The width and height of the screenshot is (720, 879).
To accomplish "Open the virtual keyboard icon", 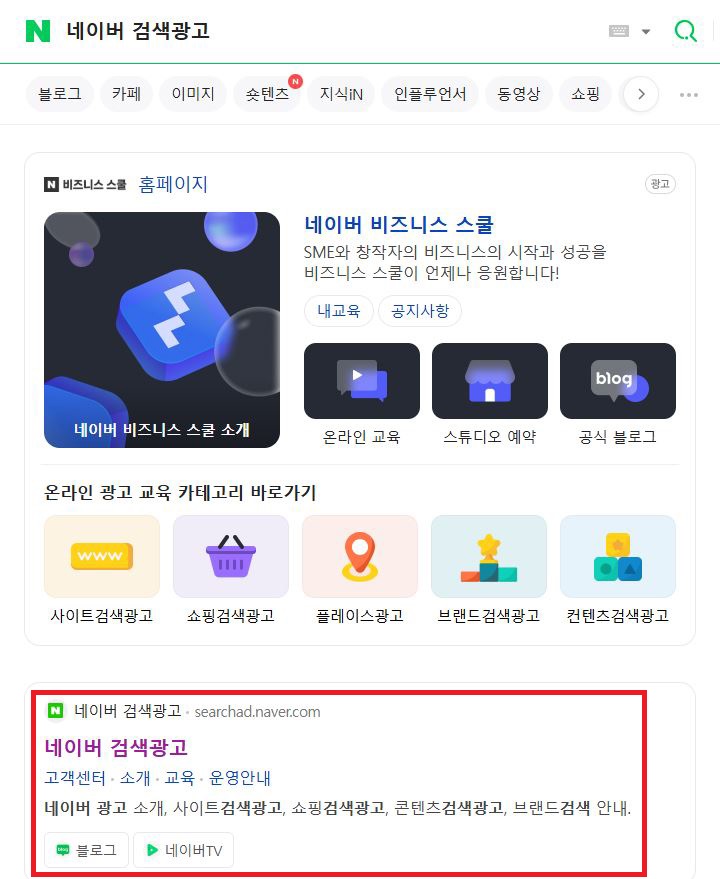I will [x=619, y=31].
